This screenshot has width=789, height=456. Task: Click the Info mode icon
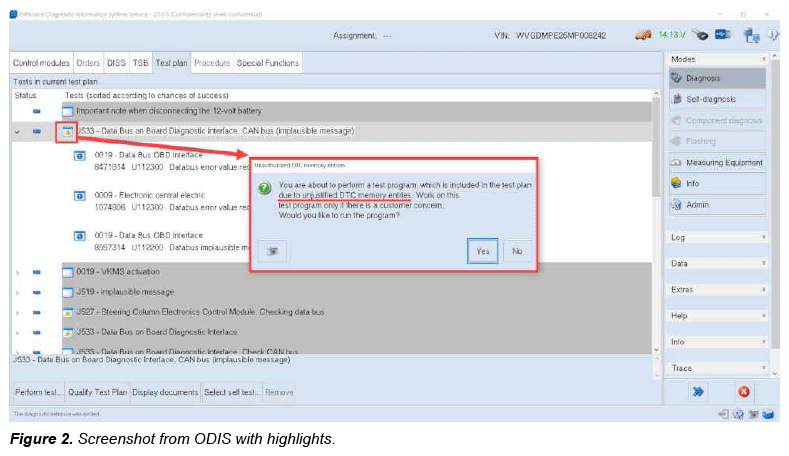click(x=677, y=184)
